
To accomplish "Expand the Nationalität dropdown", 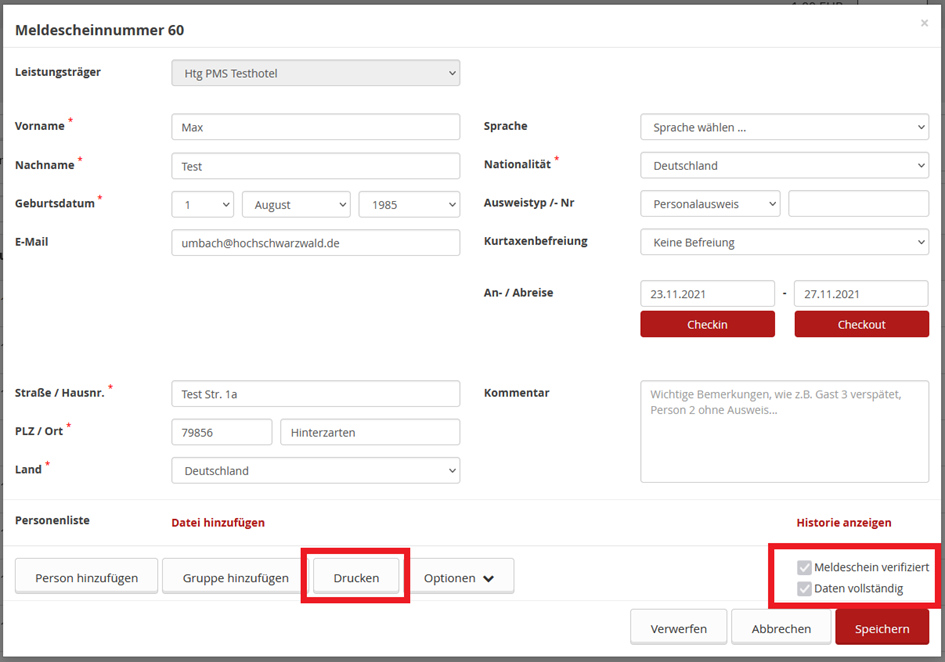I will 784,166.
